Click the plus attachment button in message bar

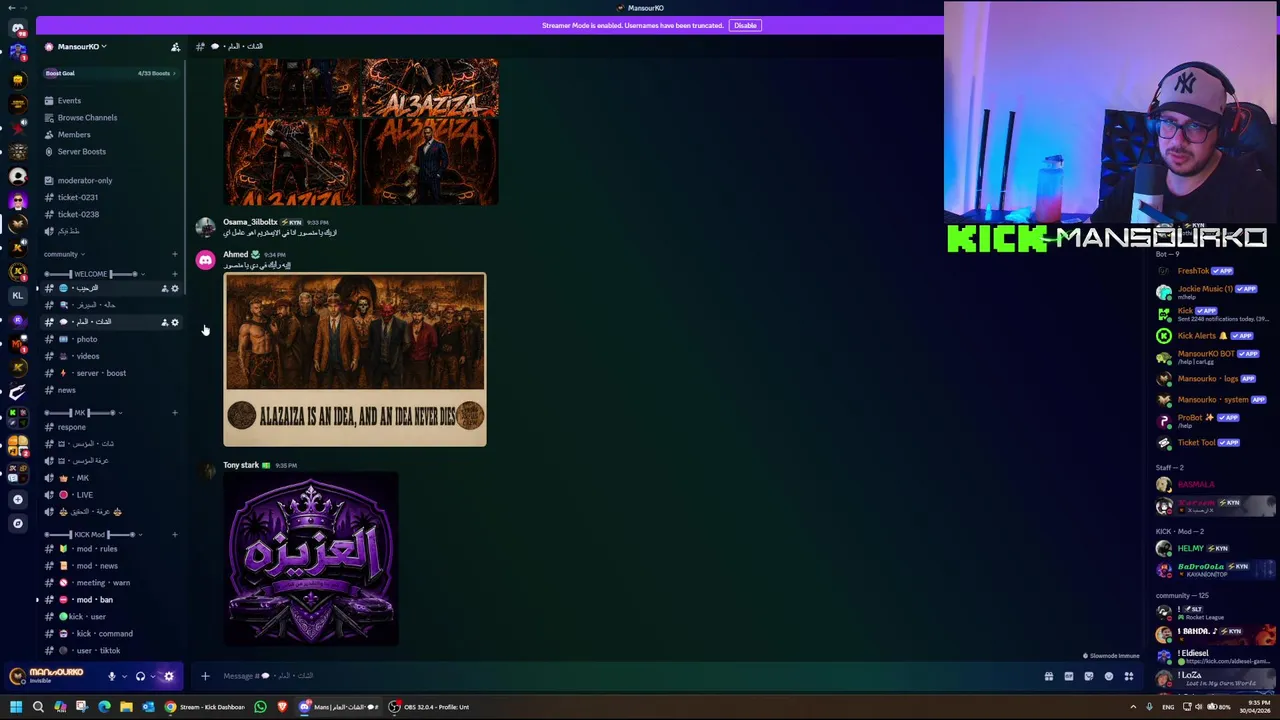click(205, 676)
